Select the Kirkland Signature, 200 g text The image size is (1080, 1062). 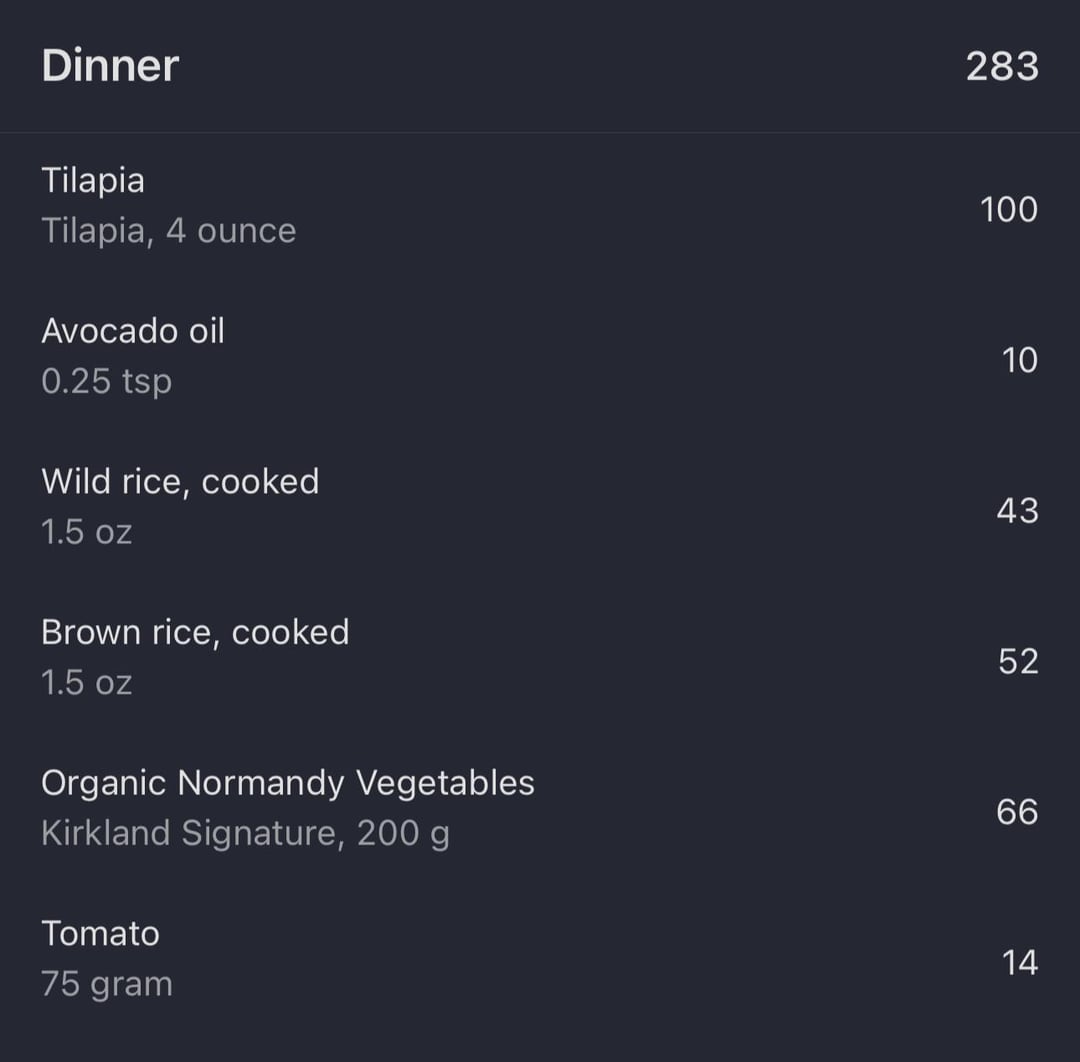click(246, 834)
